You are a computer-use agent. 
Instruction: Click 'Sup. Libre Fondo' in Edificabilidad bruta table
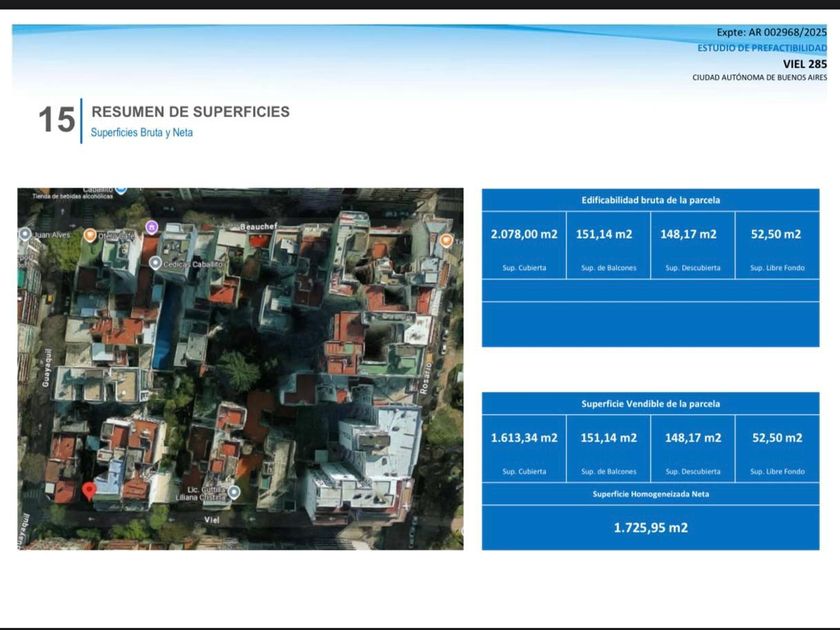click(777, 268)
